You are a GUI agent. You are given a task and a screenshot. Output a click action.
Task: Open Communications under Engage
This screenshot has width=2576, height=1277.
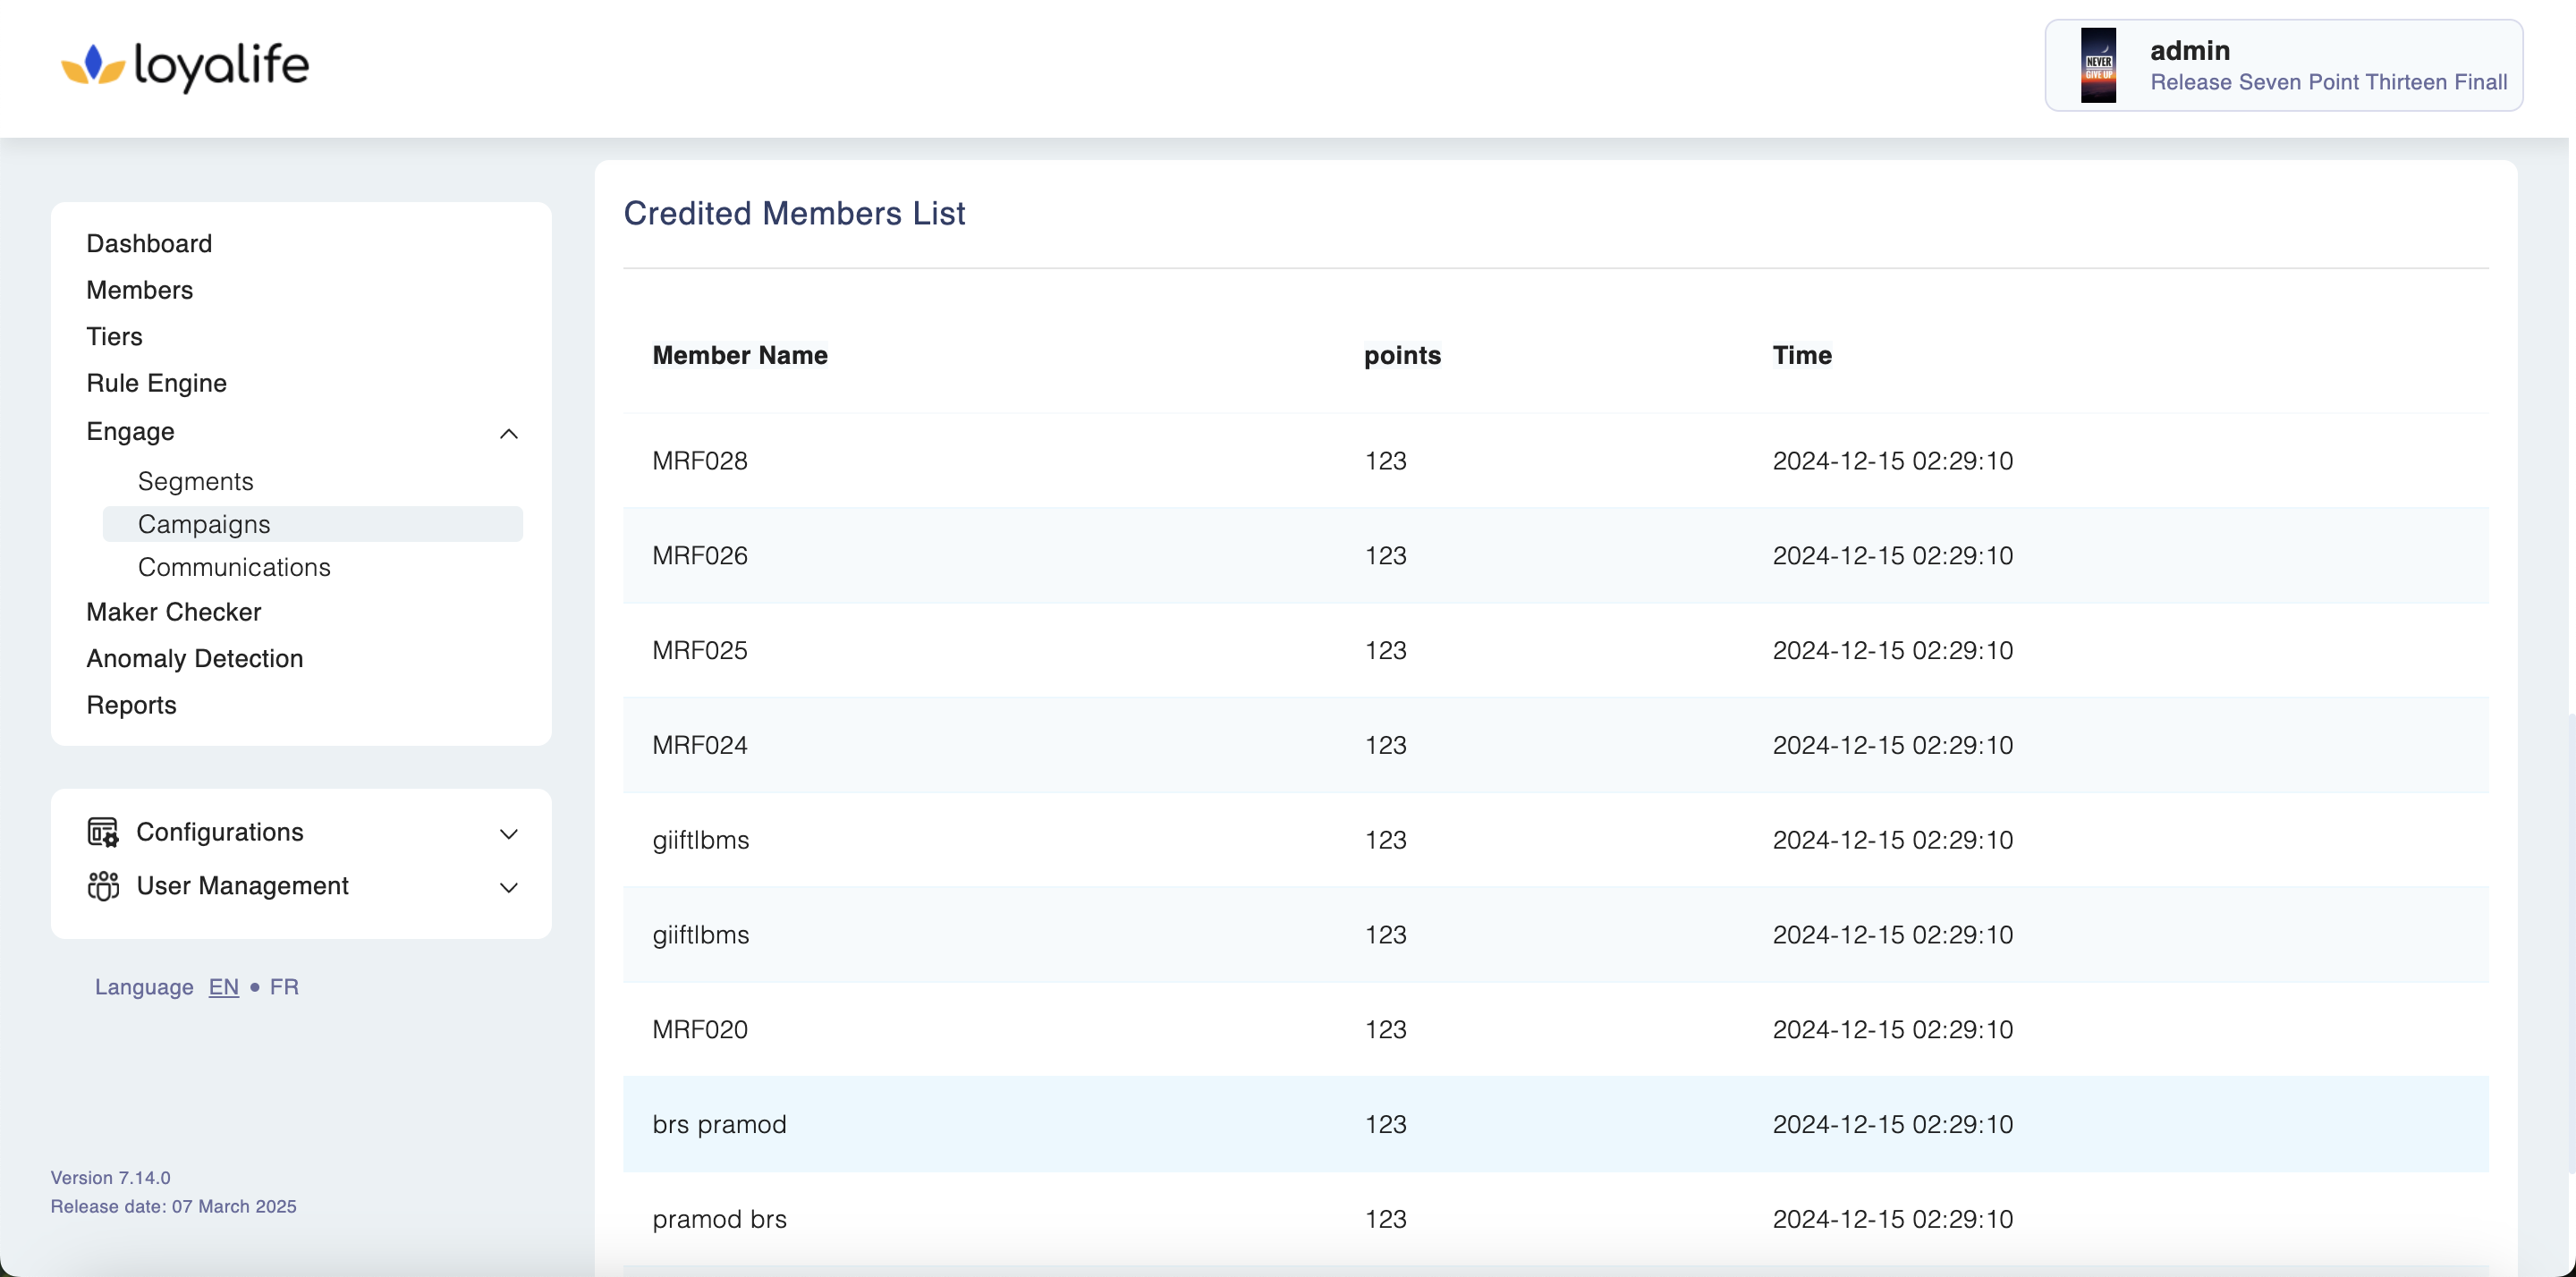point(233,567)
